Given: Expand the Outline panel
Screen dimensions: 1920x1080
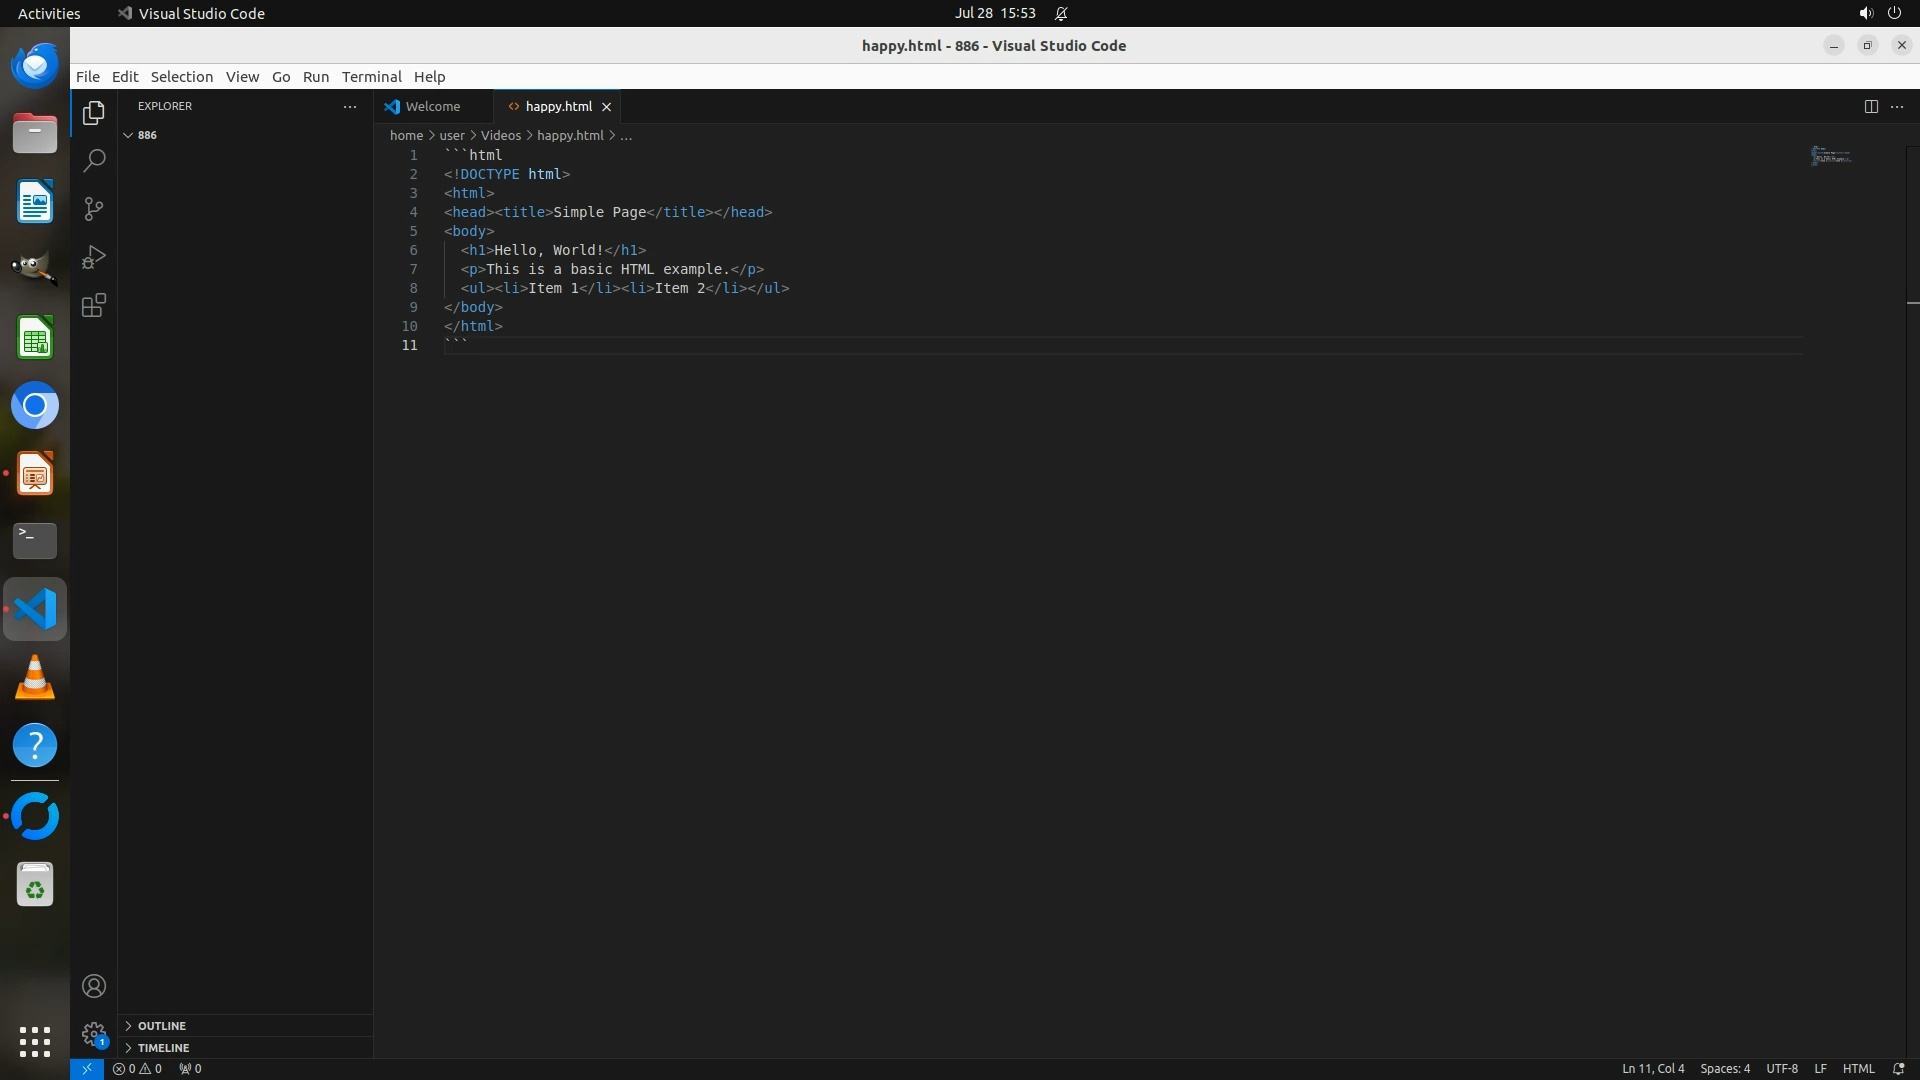Looking at the screenshot, I should pos(162,1026).
